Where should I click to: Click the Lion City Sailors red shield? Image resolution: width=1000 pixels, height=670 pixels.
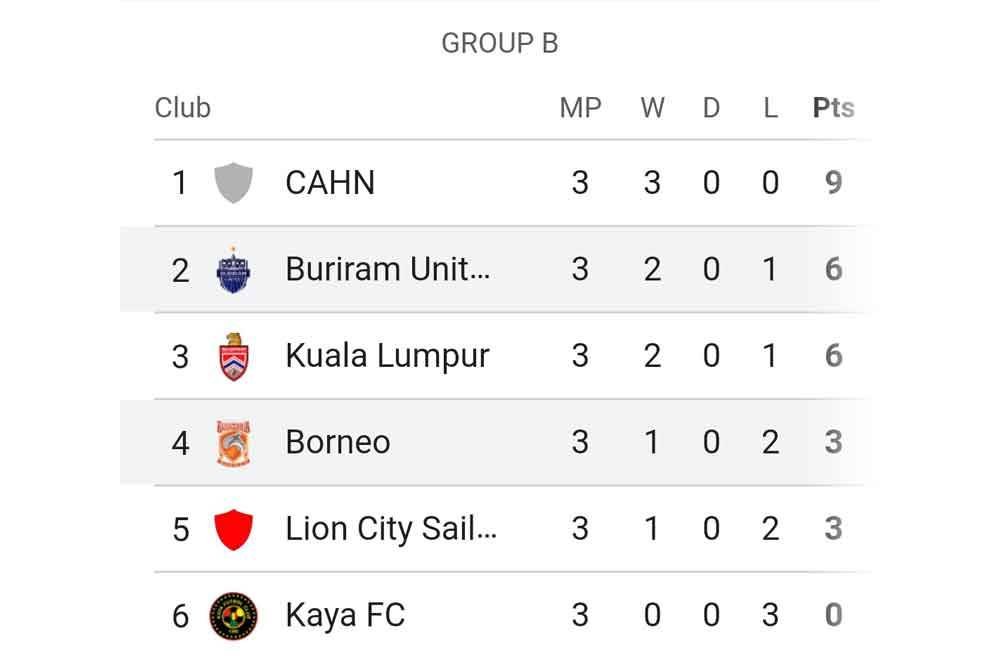(x=234, y=529)
